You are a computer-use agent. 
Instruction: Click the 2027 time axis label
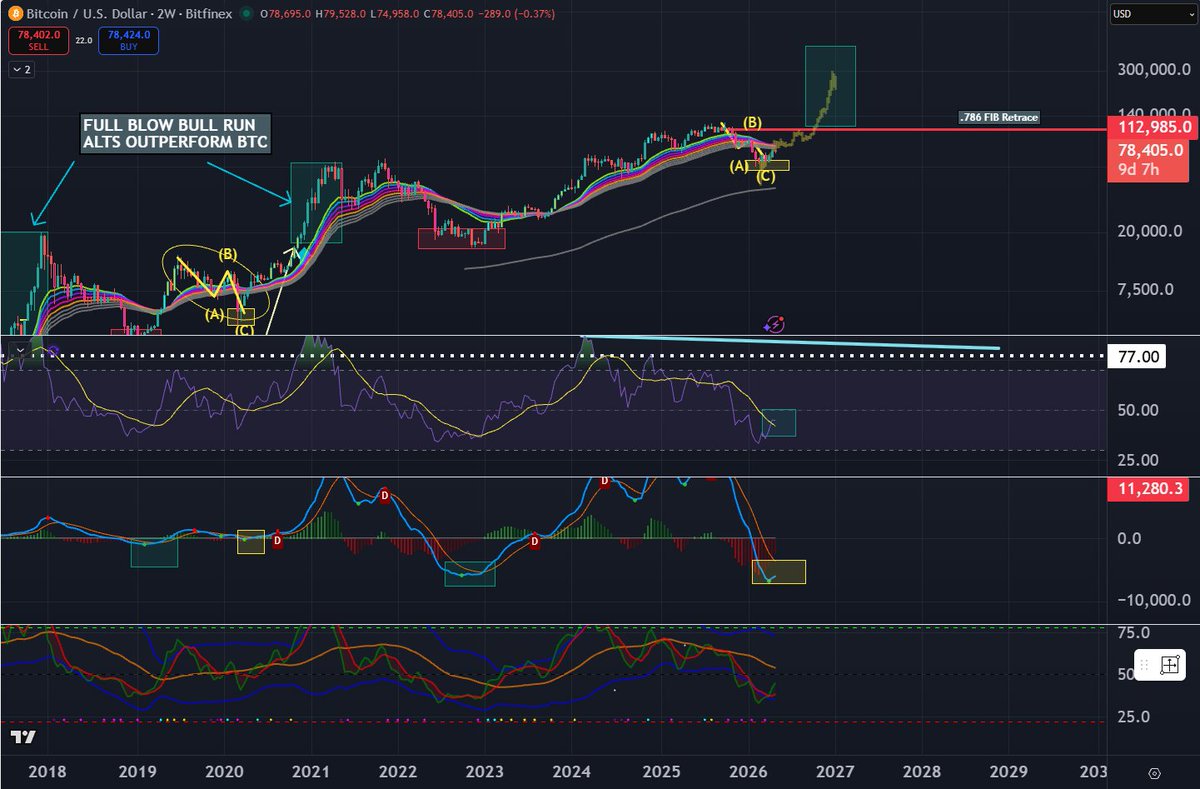point(834,773)
